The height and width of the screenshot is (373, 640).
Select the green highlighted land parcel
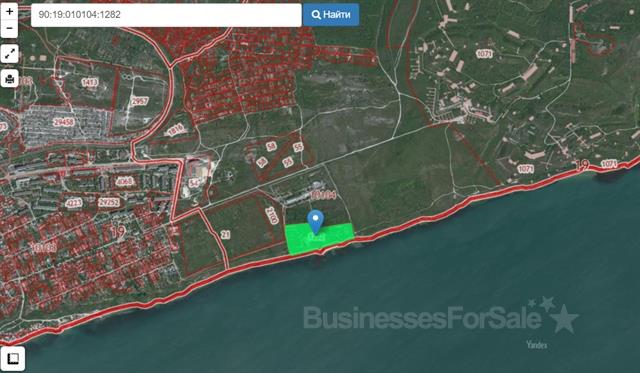click(x=319, y=238)
